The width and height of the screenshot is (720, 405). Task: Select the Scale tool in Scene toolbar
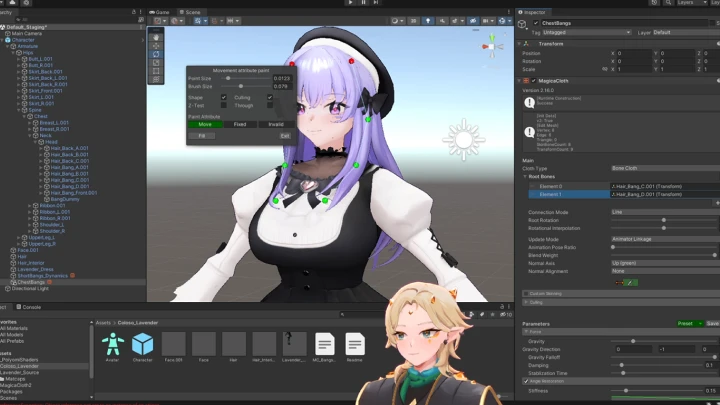click(x=156, y=62)
